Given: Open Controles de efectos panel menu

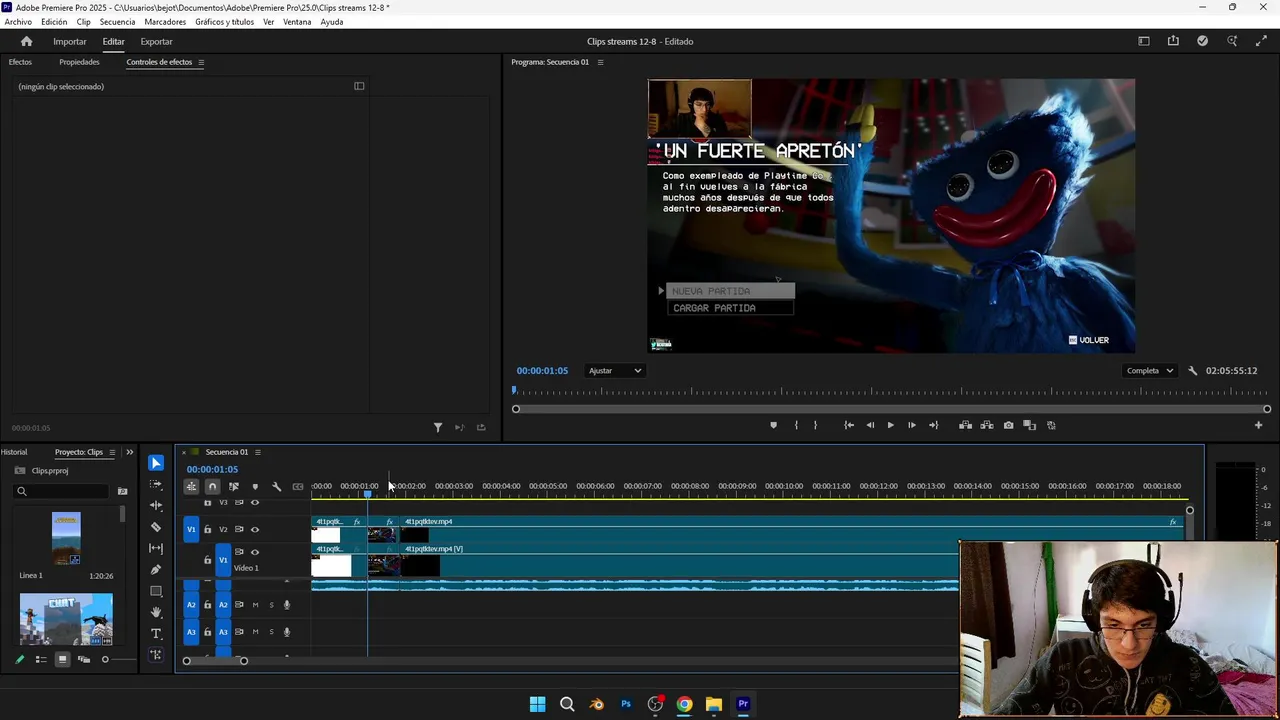Looking at the screenshot, I should pos(201,62).
